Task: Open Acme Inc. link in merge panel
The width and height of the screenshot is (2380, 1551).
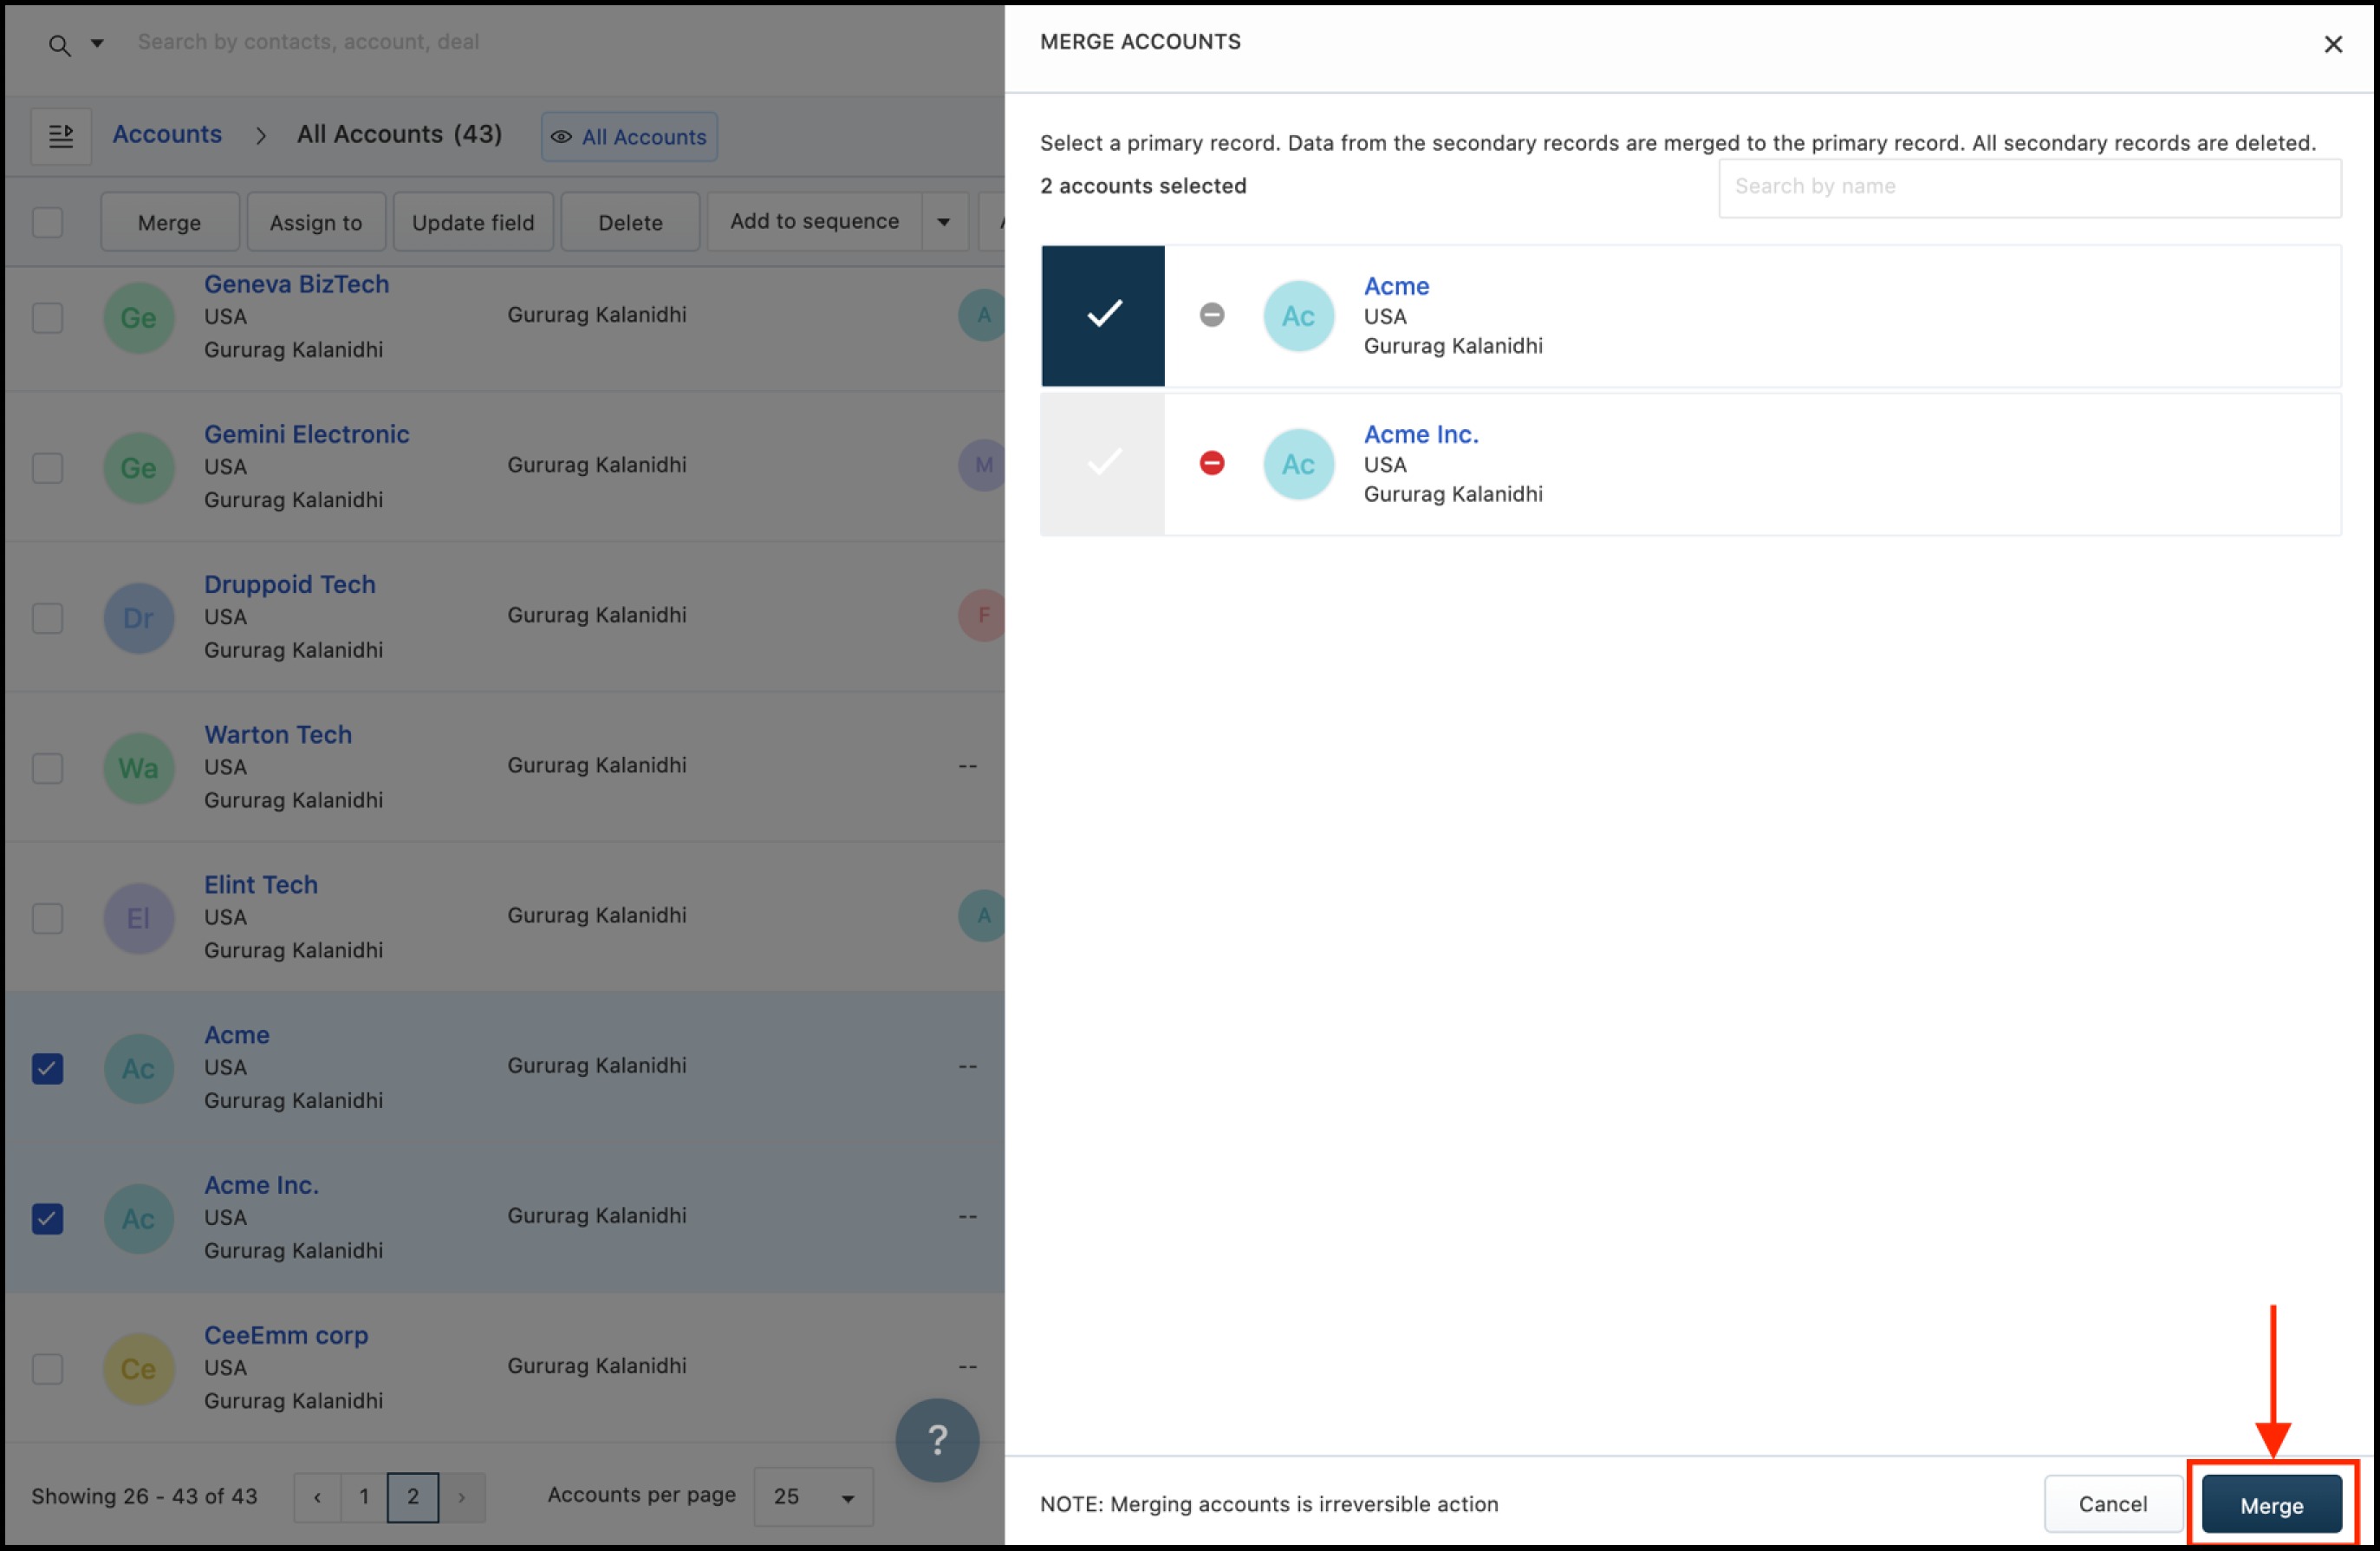Action: [x=1421, y=434]
